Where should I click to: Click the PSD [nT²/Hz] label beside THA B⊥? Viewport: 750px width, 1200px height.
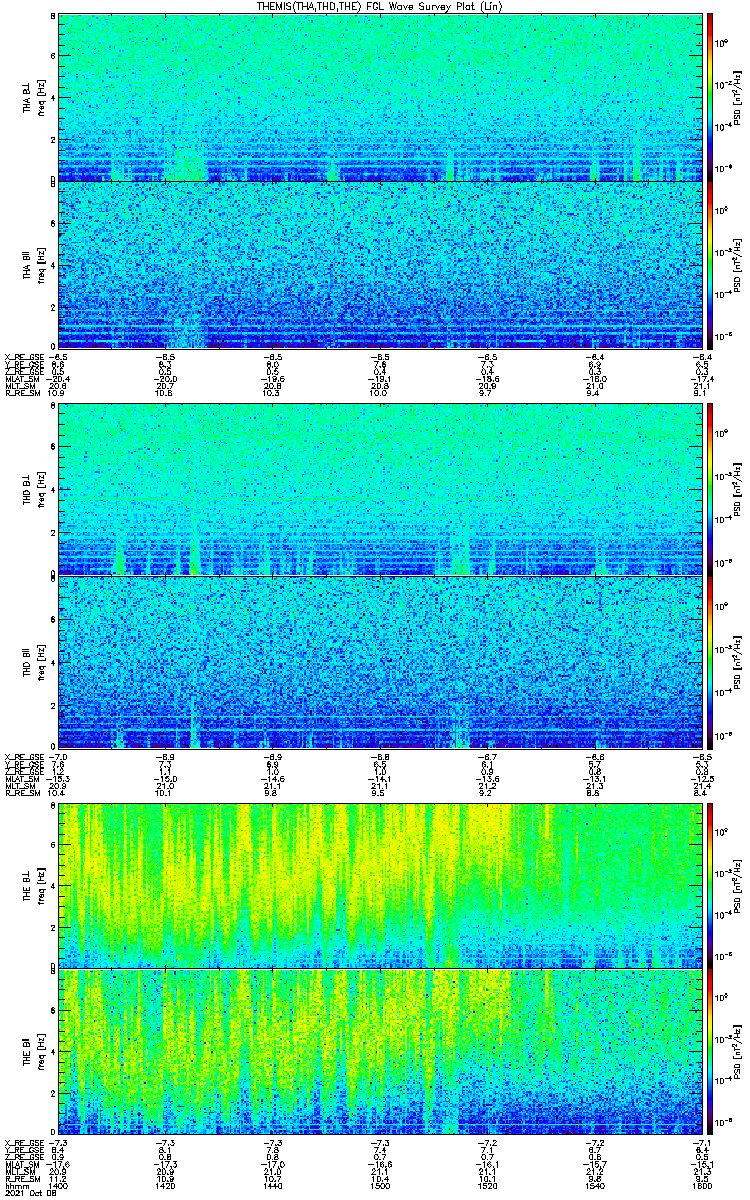(738, 98)
